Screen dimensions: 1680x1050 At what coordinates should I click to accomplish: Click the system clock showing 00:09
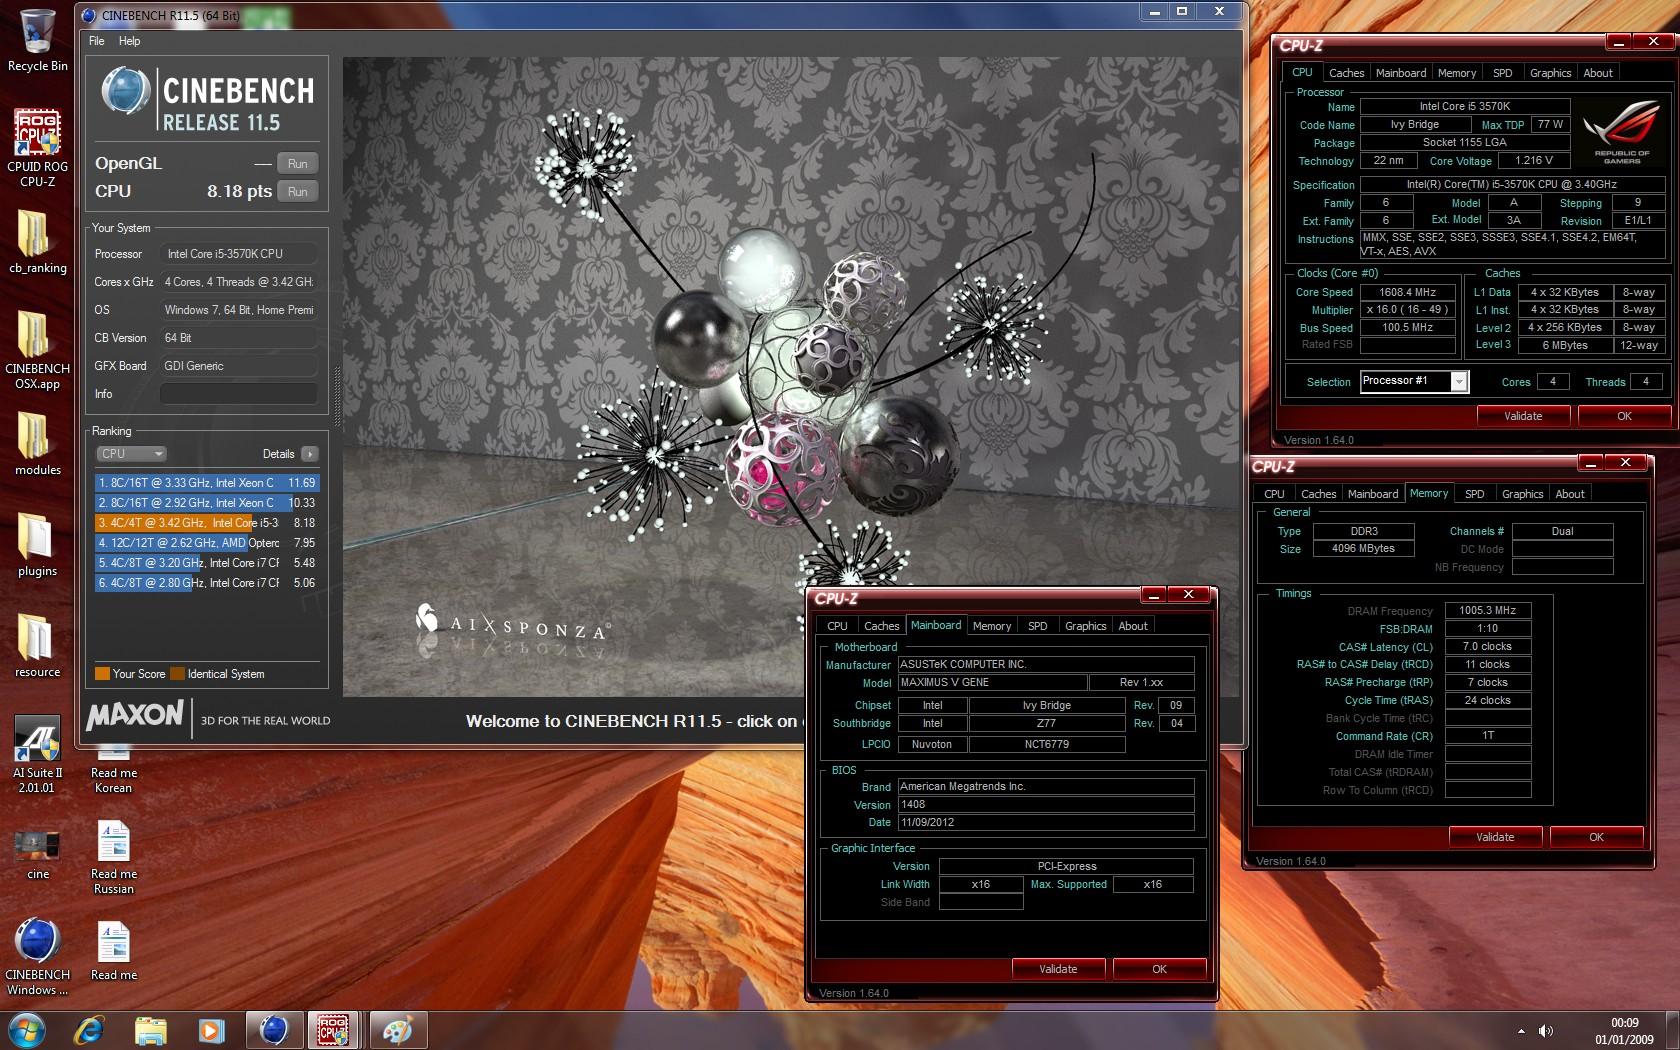(1625, 1023)
